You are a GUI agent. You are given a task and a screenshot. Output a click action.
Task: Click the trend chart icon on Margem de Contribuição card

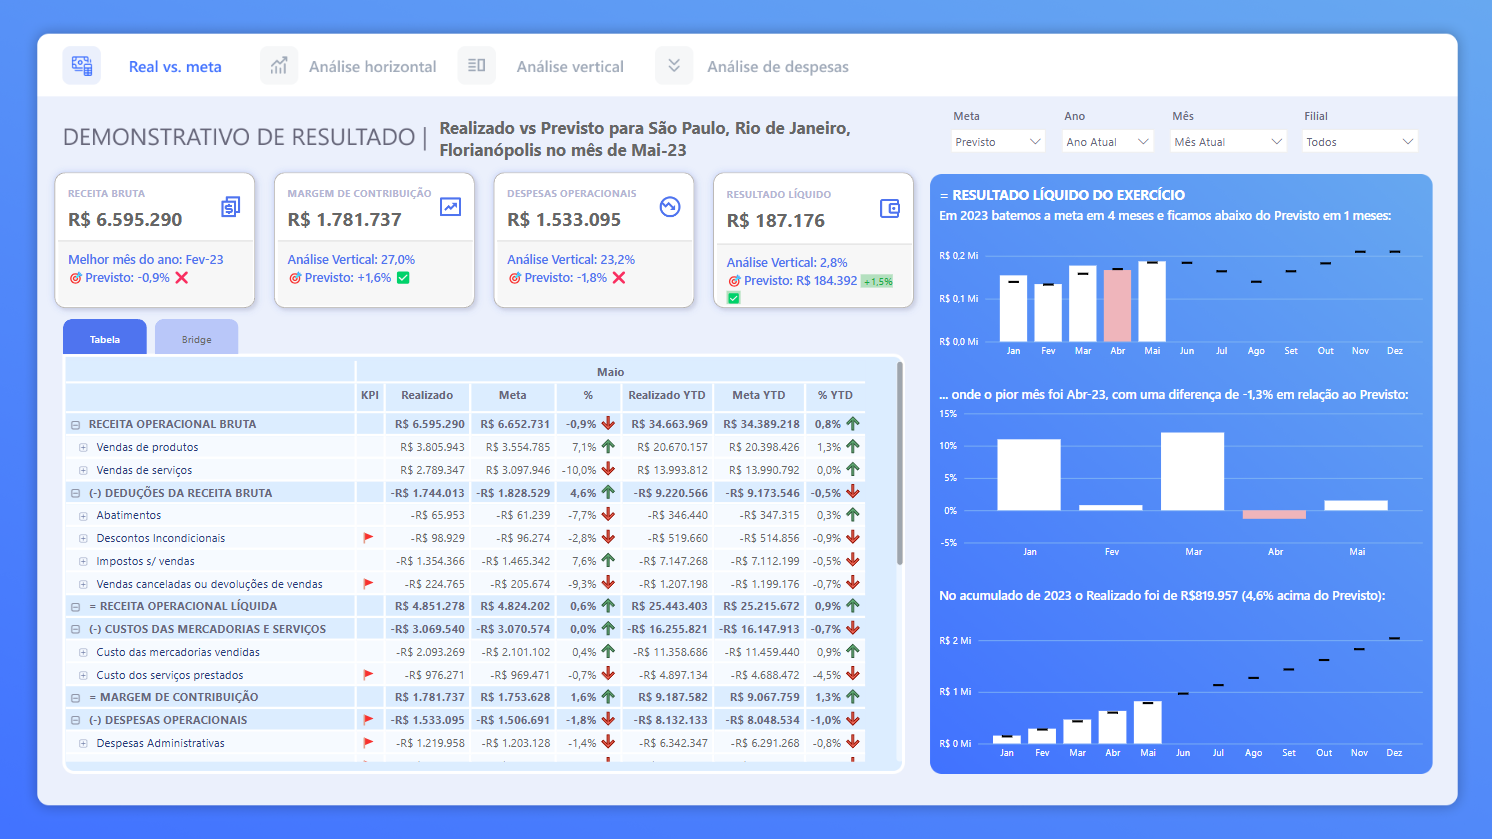coord(450,207)
